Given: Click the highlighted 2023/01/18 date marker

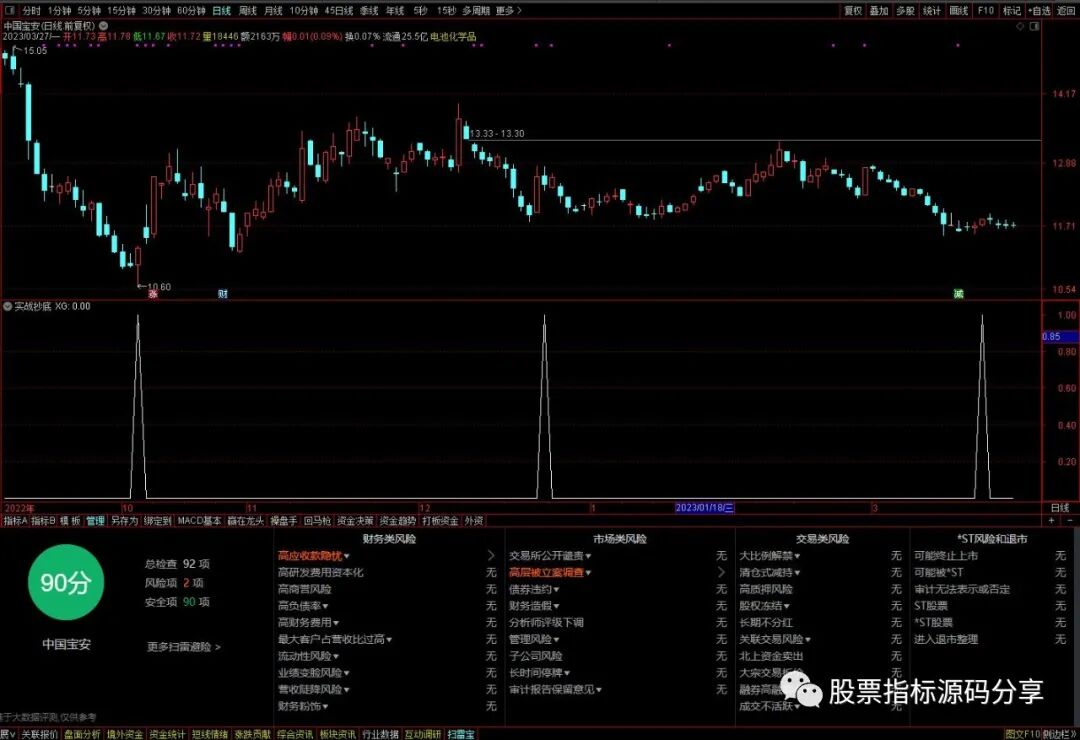Looking at the screenshot, I should (x=704, y=508).
